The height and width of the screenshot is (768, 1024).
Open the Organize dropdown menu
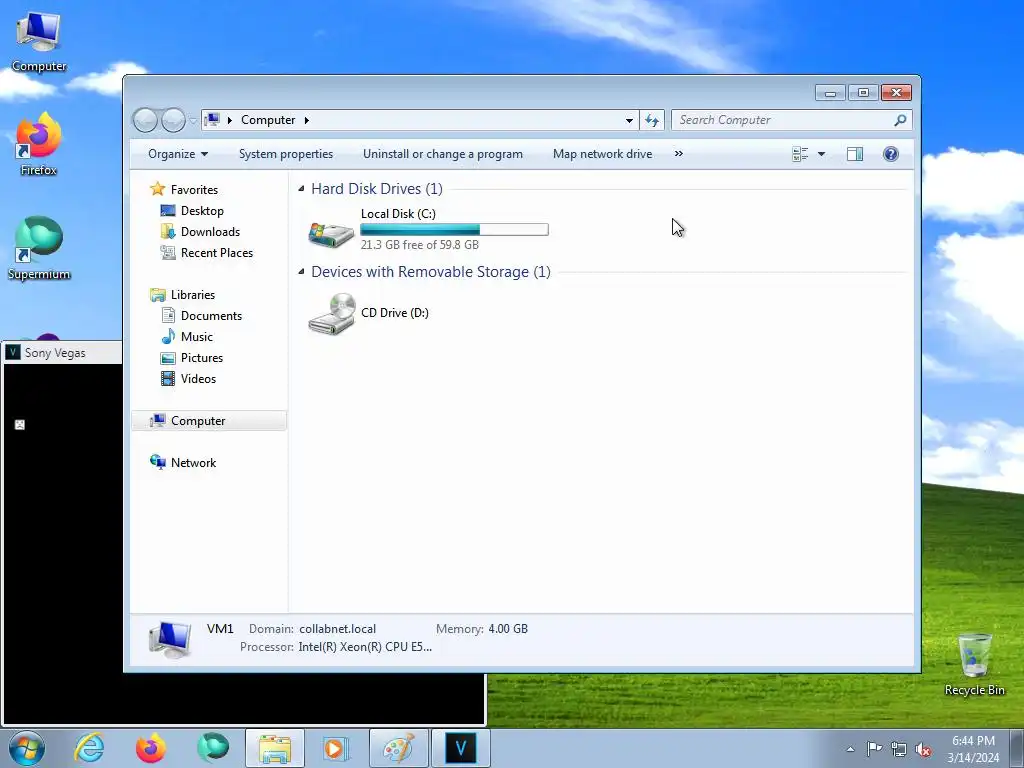click(178, 154)
